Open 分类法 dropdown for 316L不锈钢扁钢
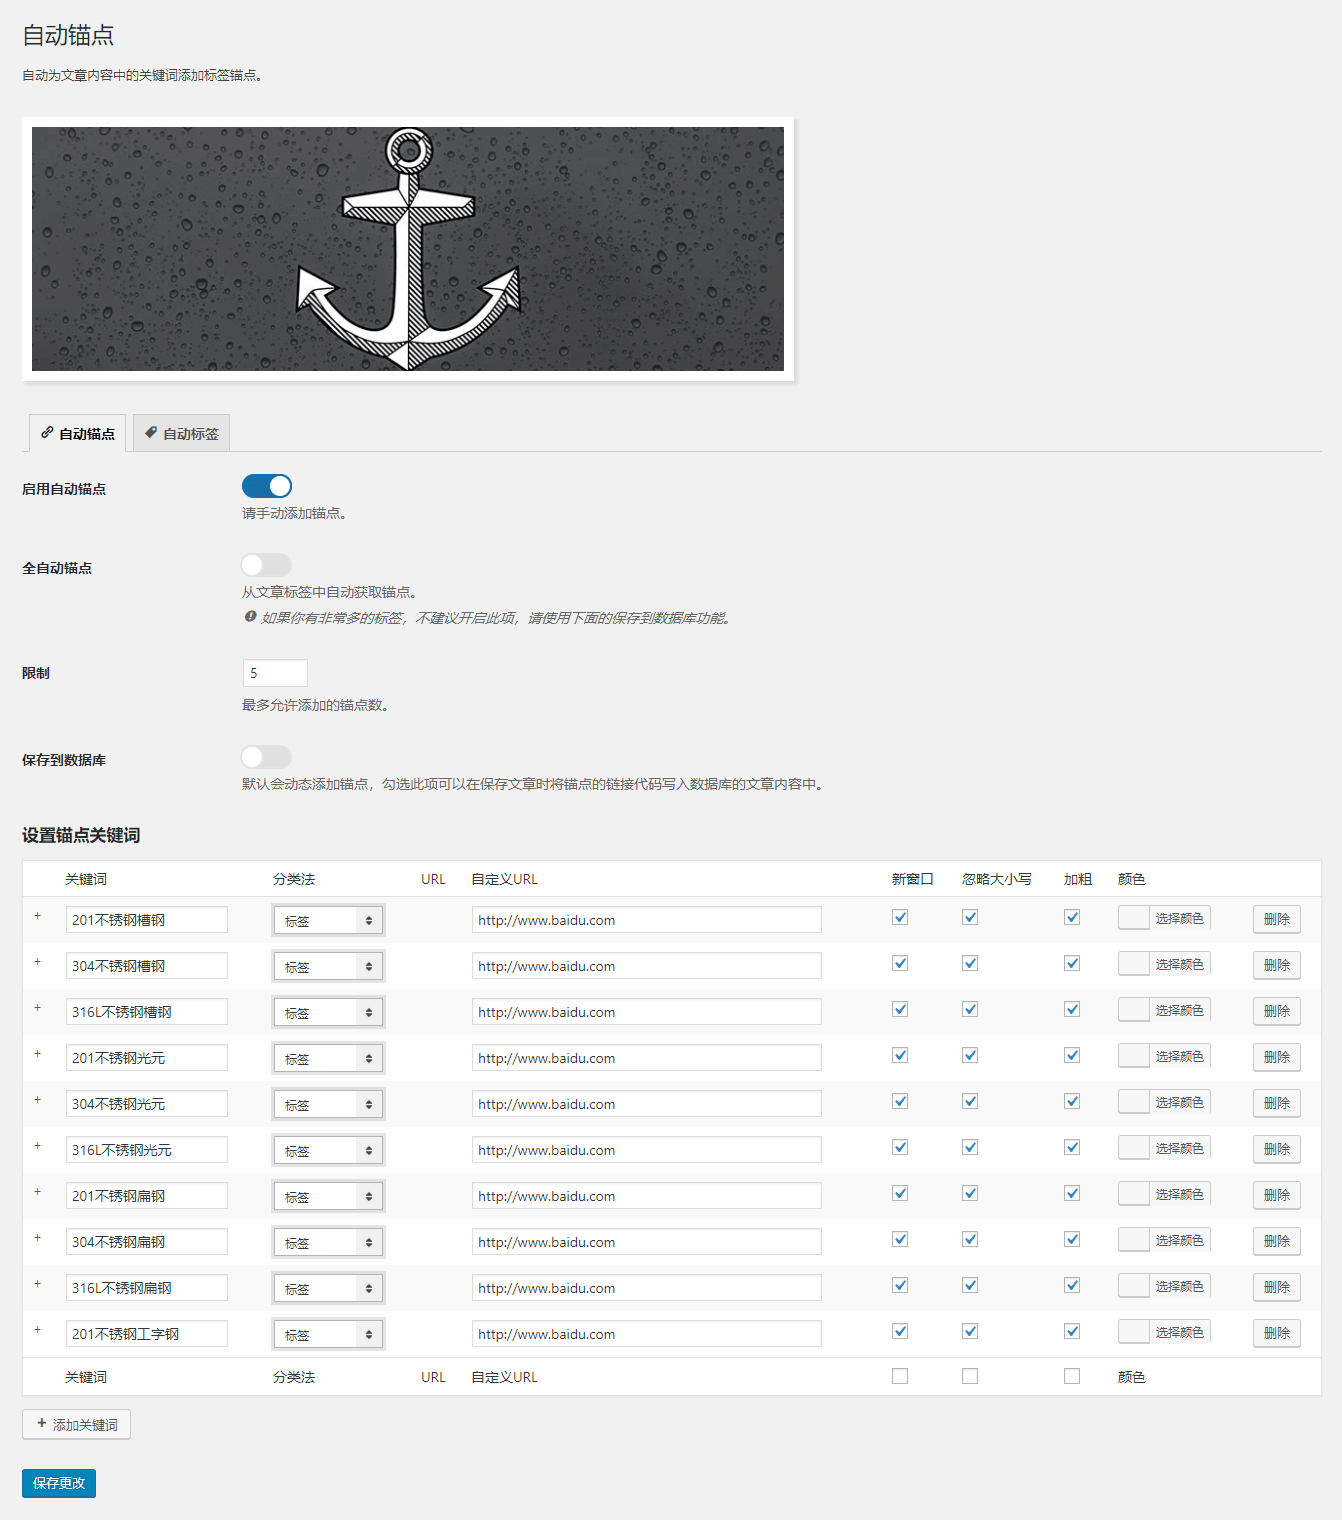1342x1520 pixels. click(328, 1288)
